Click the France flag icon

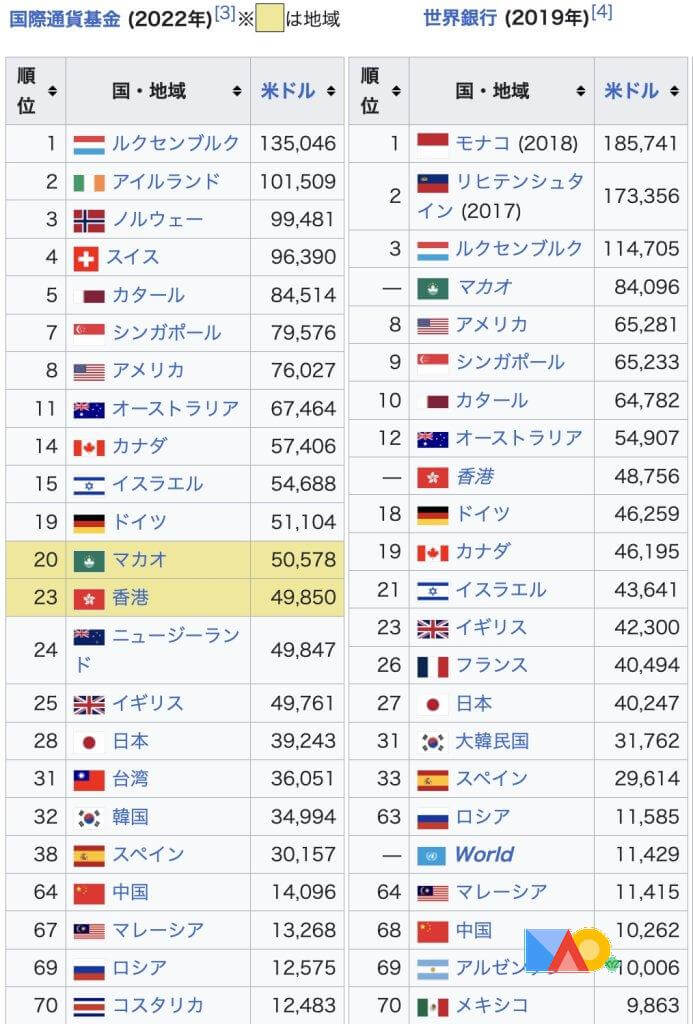pyautogui.click(x=432, y=666)
